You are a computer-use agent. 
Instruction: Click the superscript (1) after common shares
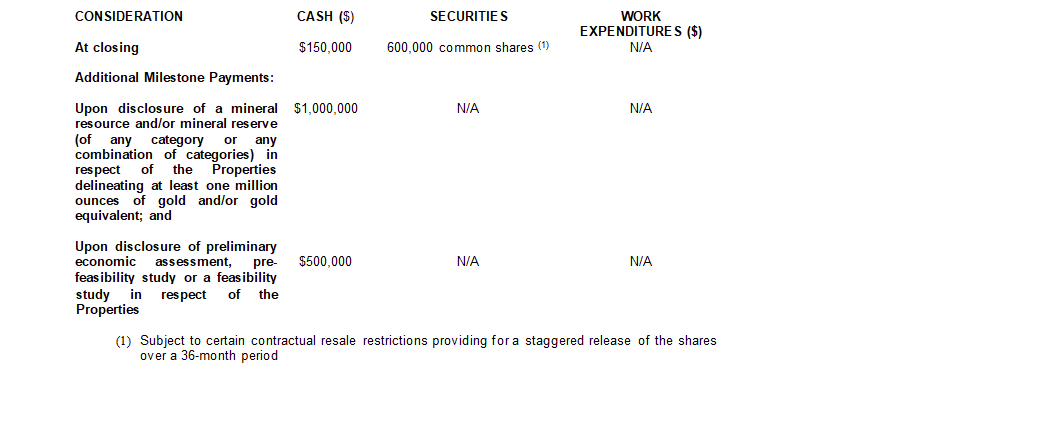tap(544, 46)
